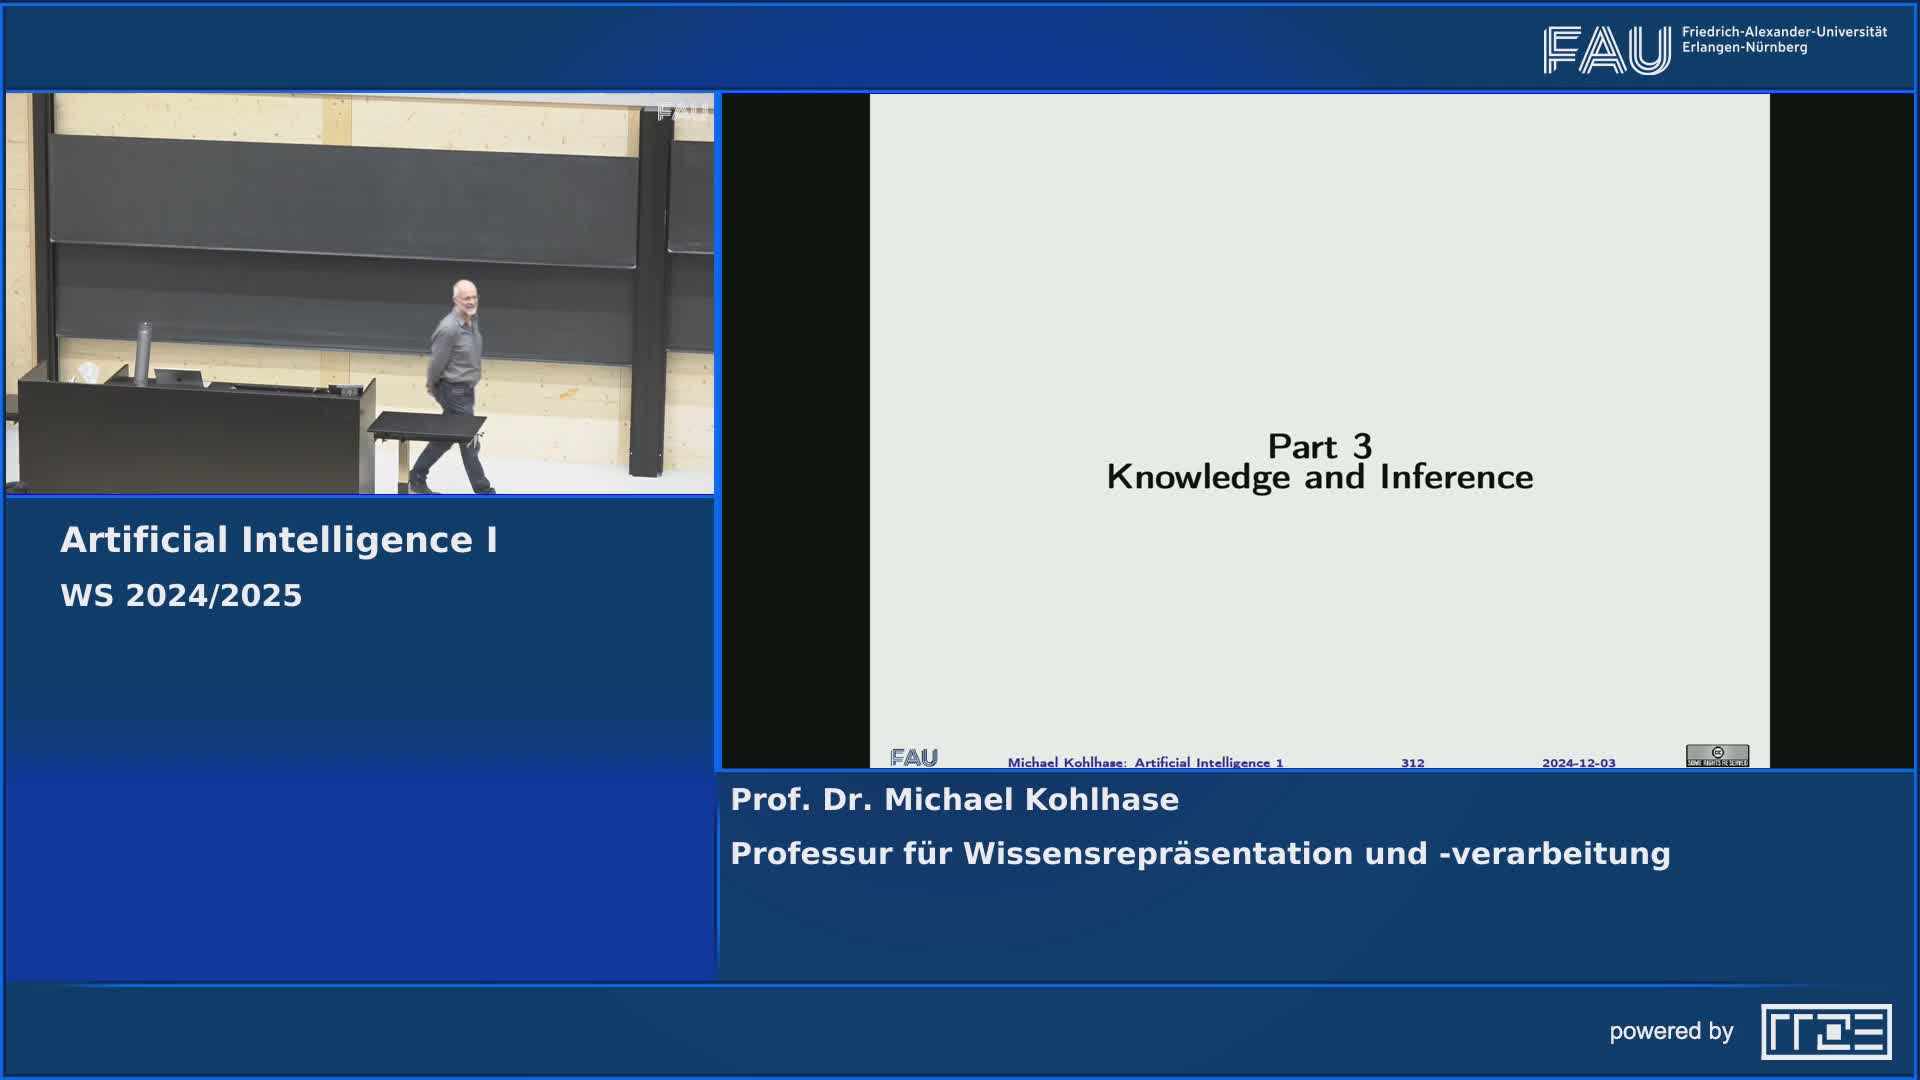Click 'Professur für Wissensrepräsentation und -verarbeitung' text

coord(1200,854)
